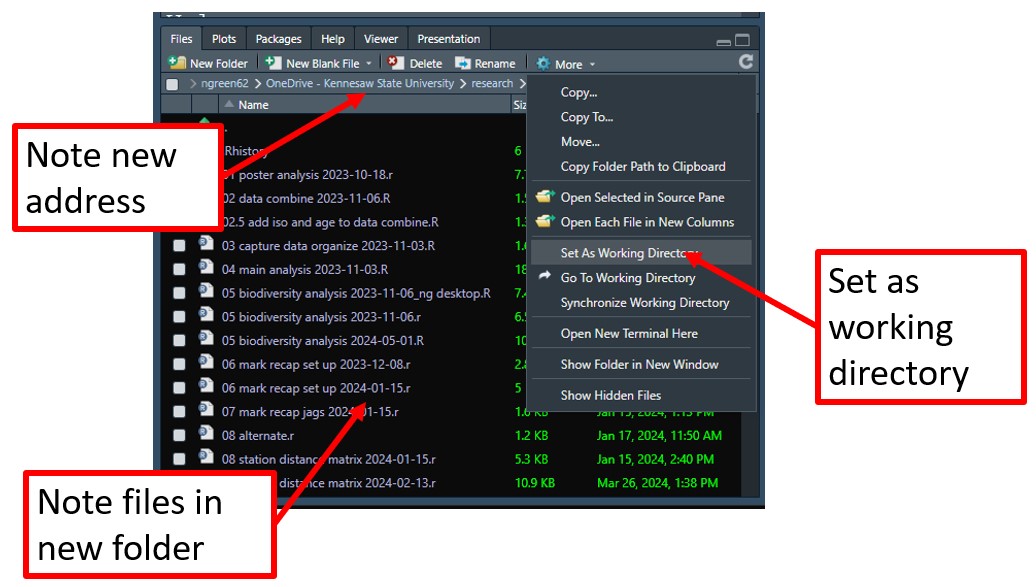Click the R file icon for 08 station distance matrix 2024-01-15.r
Screen dimensions: 1036x587
tap(206, 457)
